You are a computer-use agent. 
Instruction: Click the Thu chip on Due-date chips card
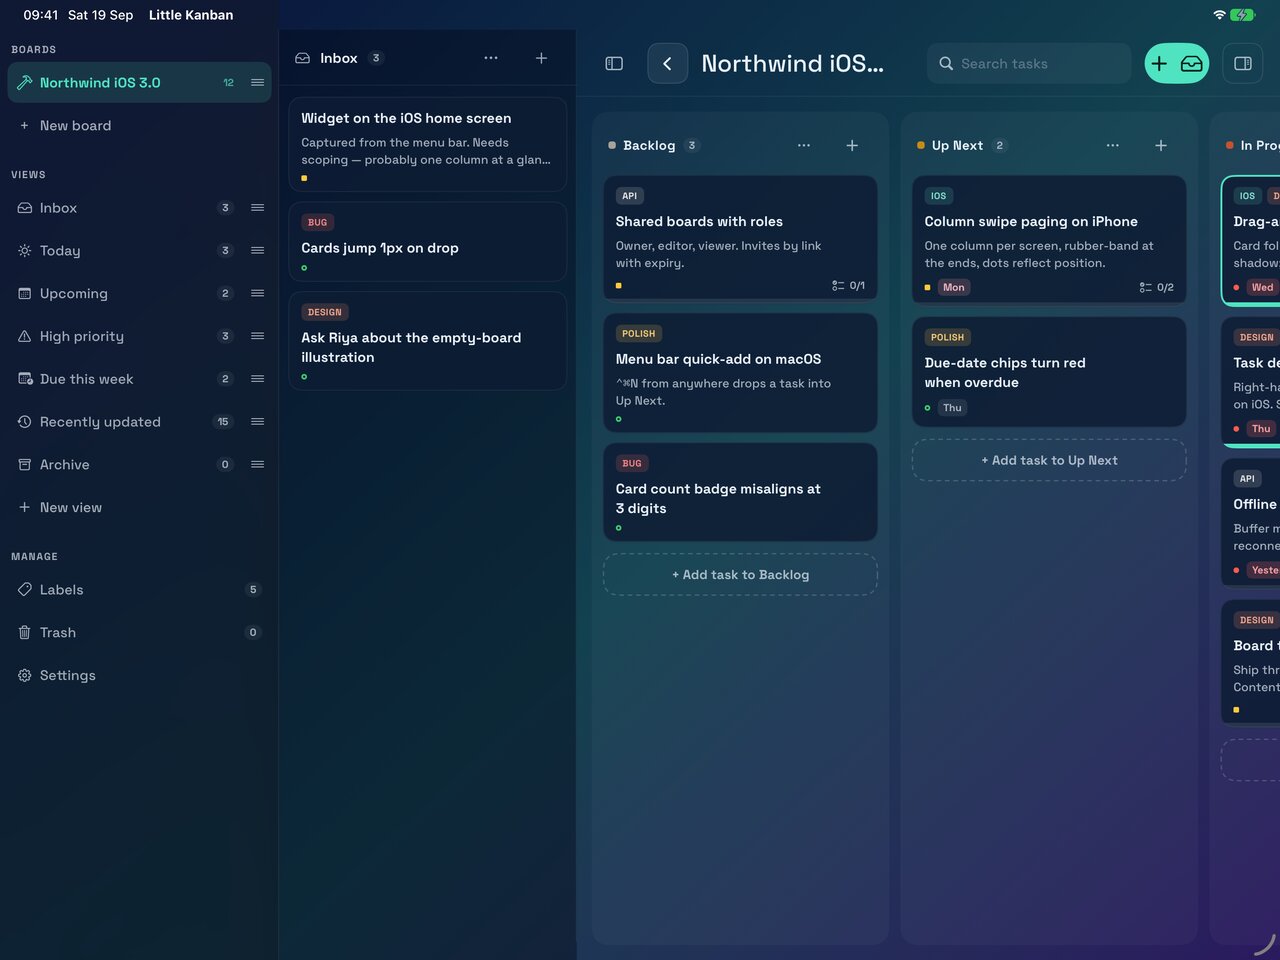[952, 408]
